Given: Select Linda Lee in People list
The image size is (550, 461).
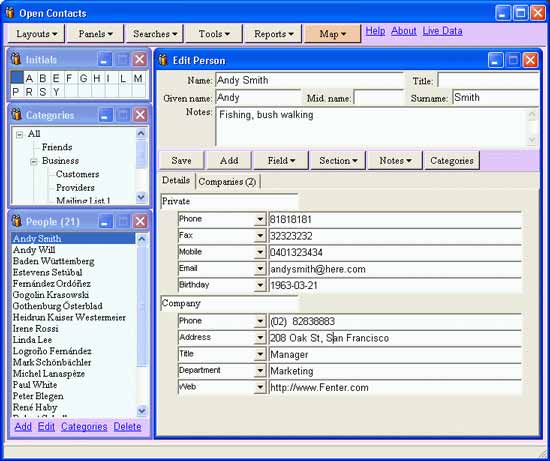Looking at the screenshot, I should point(73,340).
